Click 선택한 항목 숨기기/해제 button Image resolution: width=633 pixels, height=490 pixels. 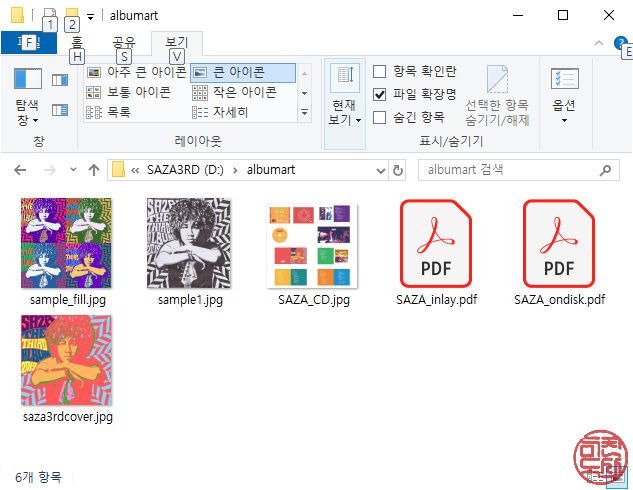tap(497, 96)
